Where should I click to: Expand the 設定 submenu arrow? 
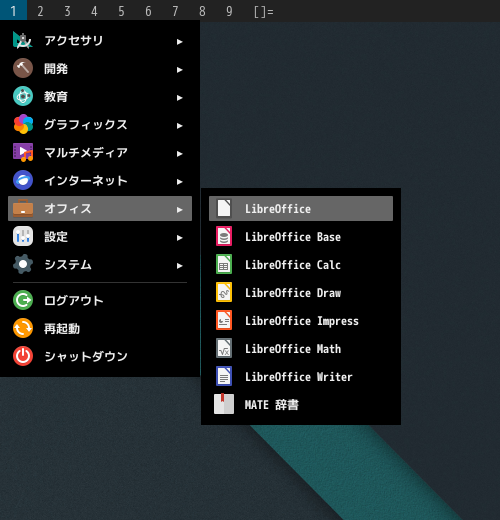tap(180, 238)
